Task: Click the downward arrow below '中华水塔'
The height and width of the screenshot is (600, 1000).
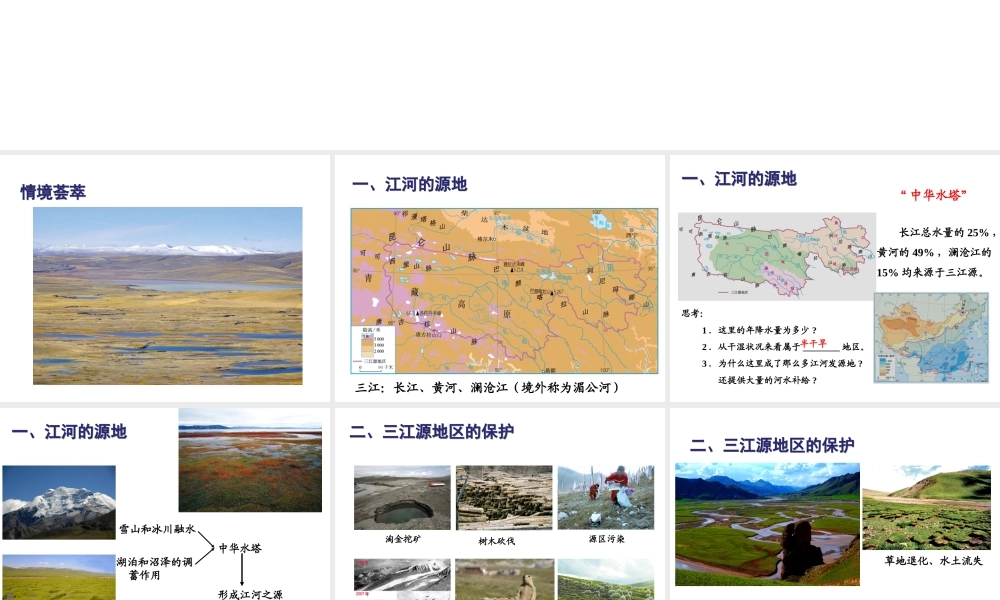Action: click(x=242, y=571)
